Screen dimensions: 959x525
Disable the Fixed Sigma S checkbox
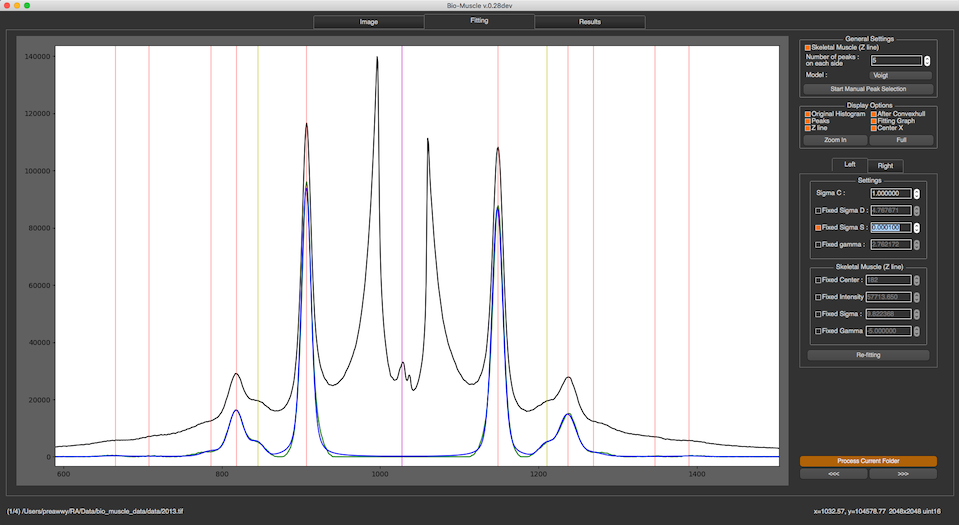point(818,228)
